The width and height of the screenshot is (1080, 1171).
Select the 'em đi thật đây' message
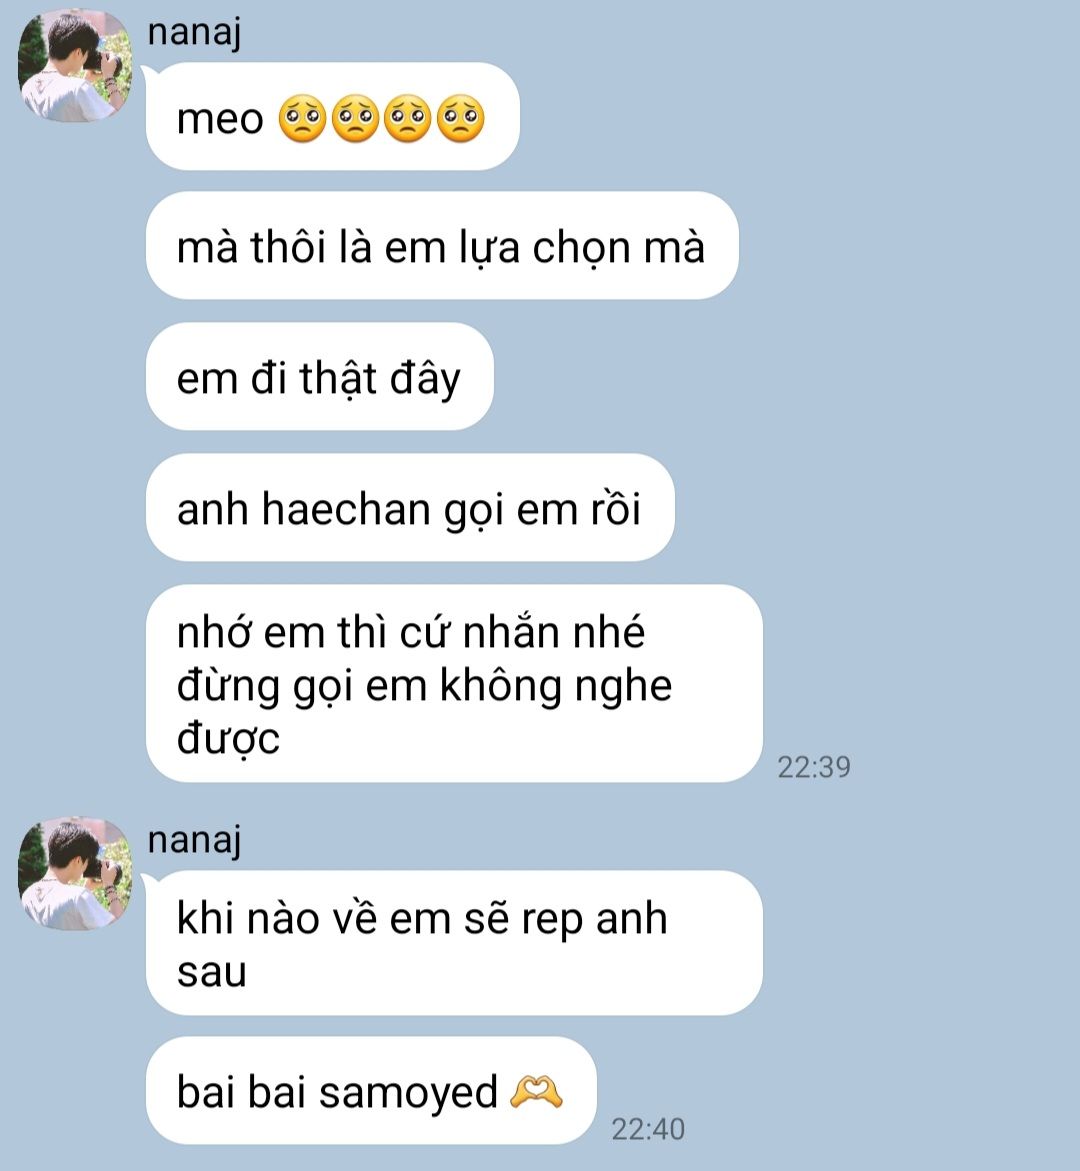[x=320, y=376]
